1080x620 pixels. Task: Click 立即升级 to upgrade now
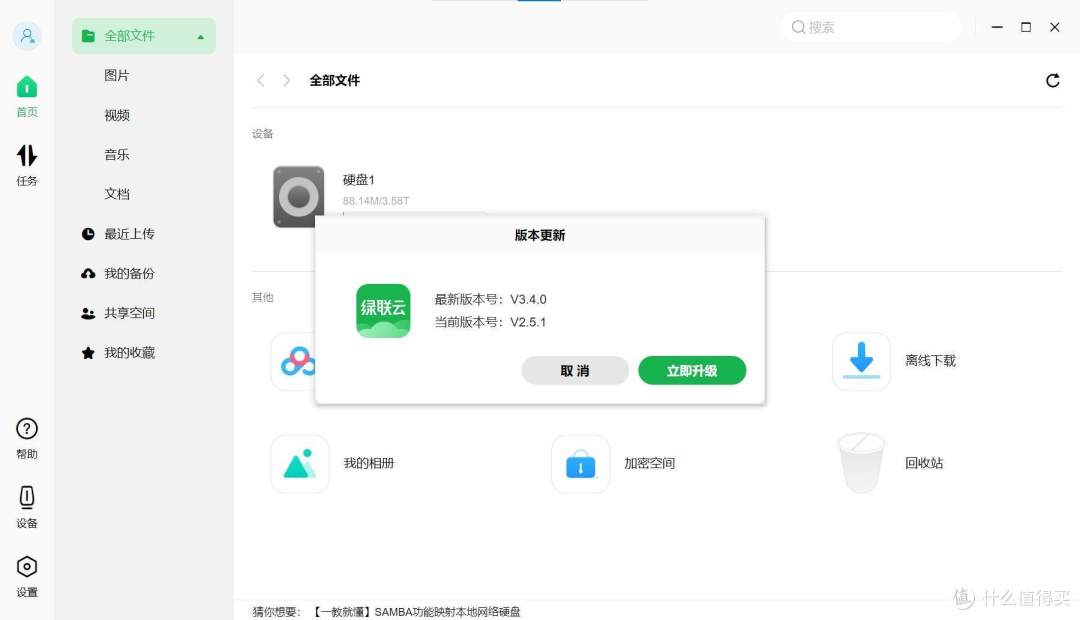(x=692, y=371)
